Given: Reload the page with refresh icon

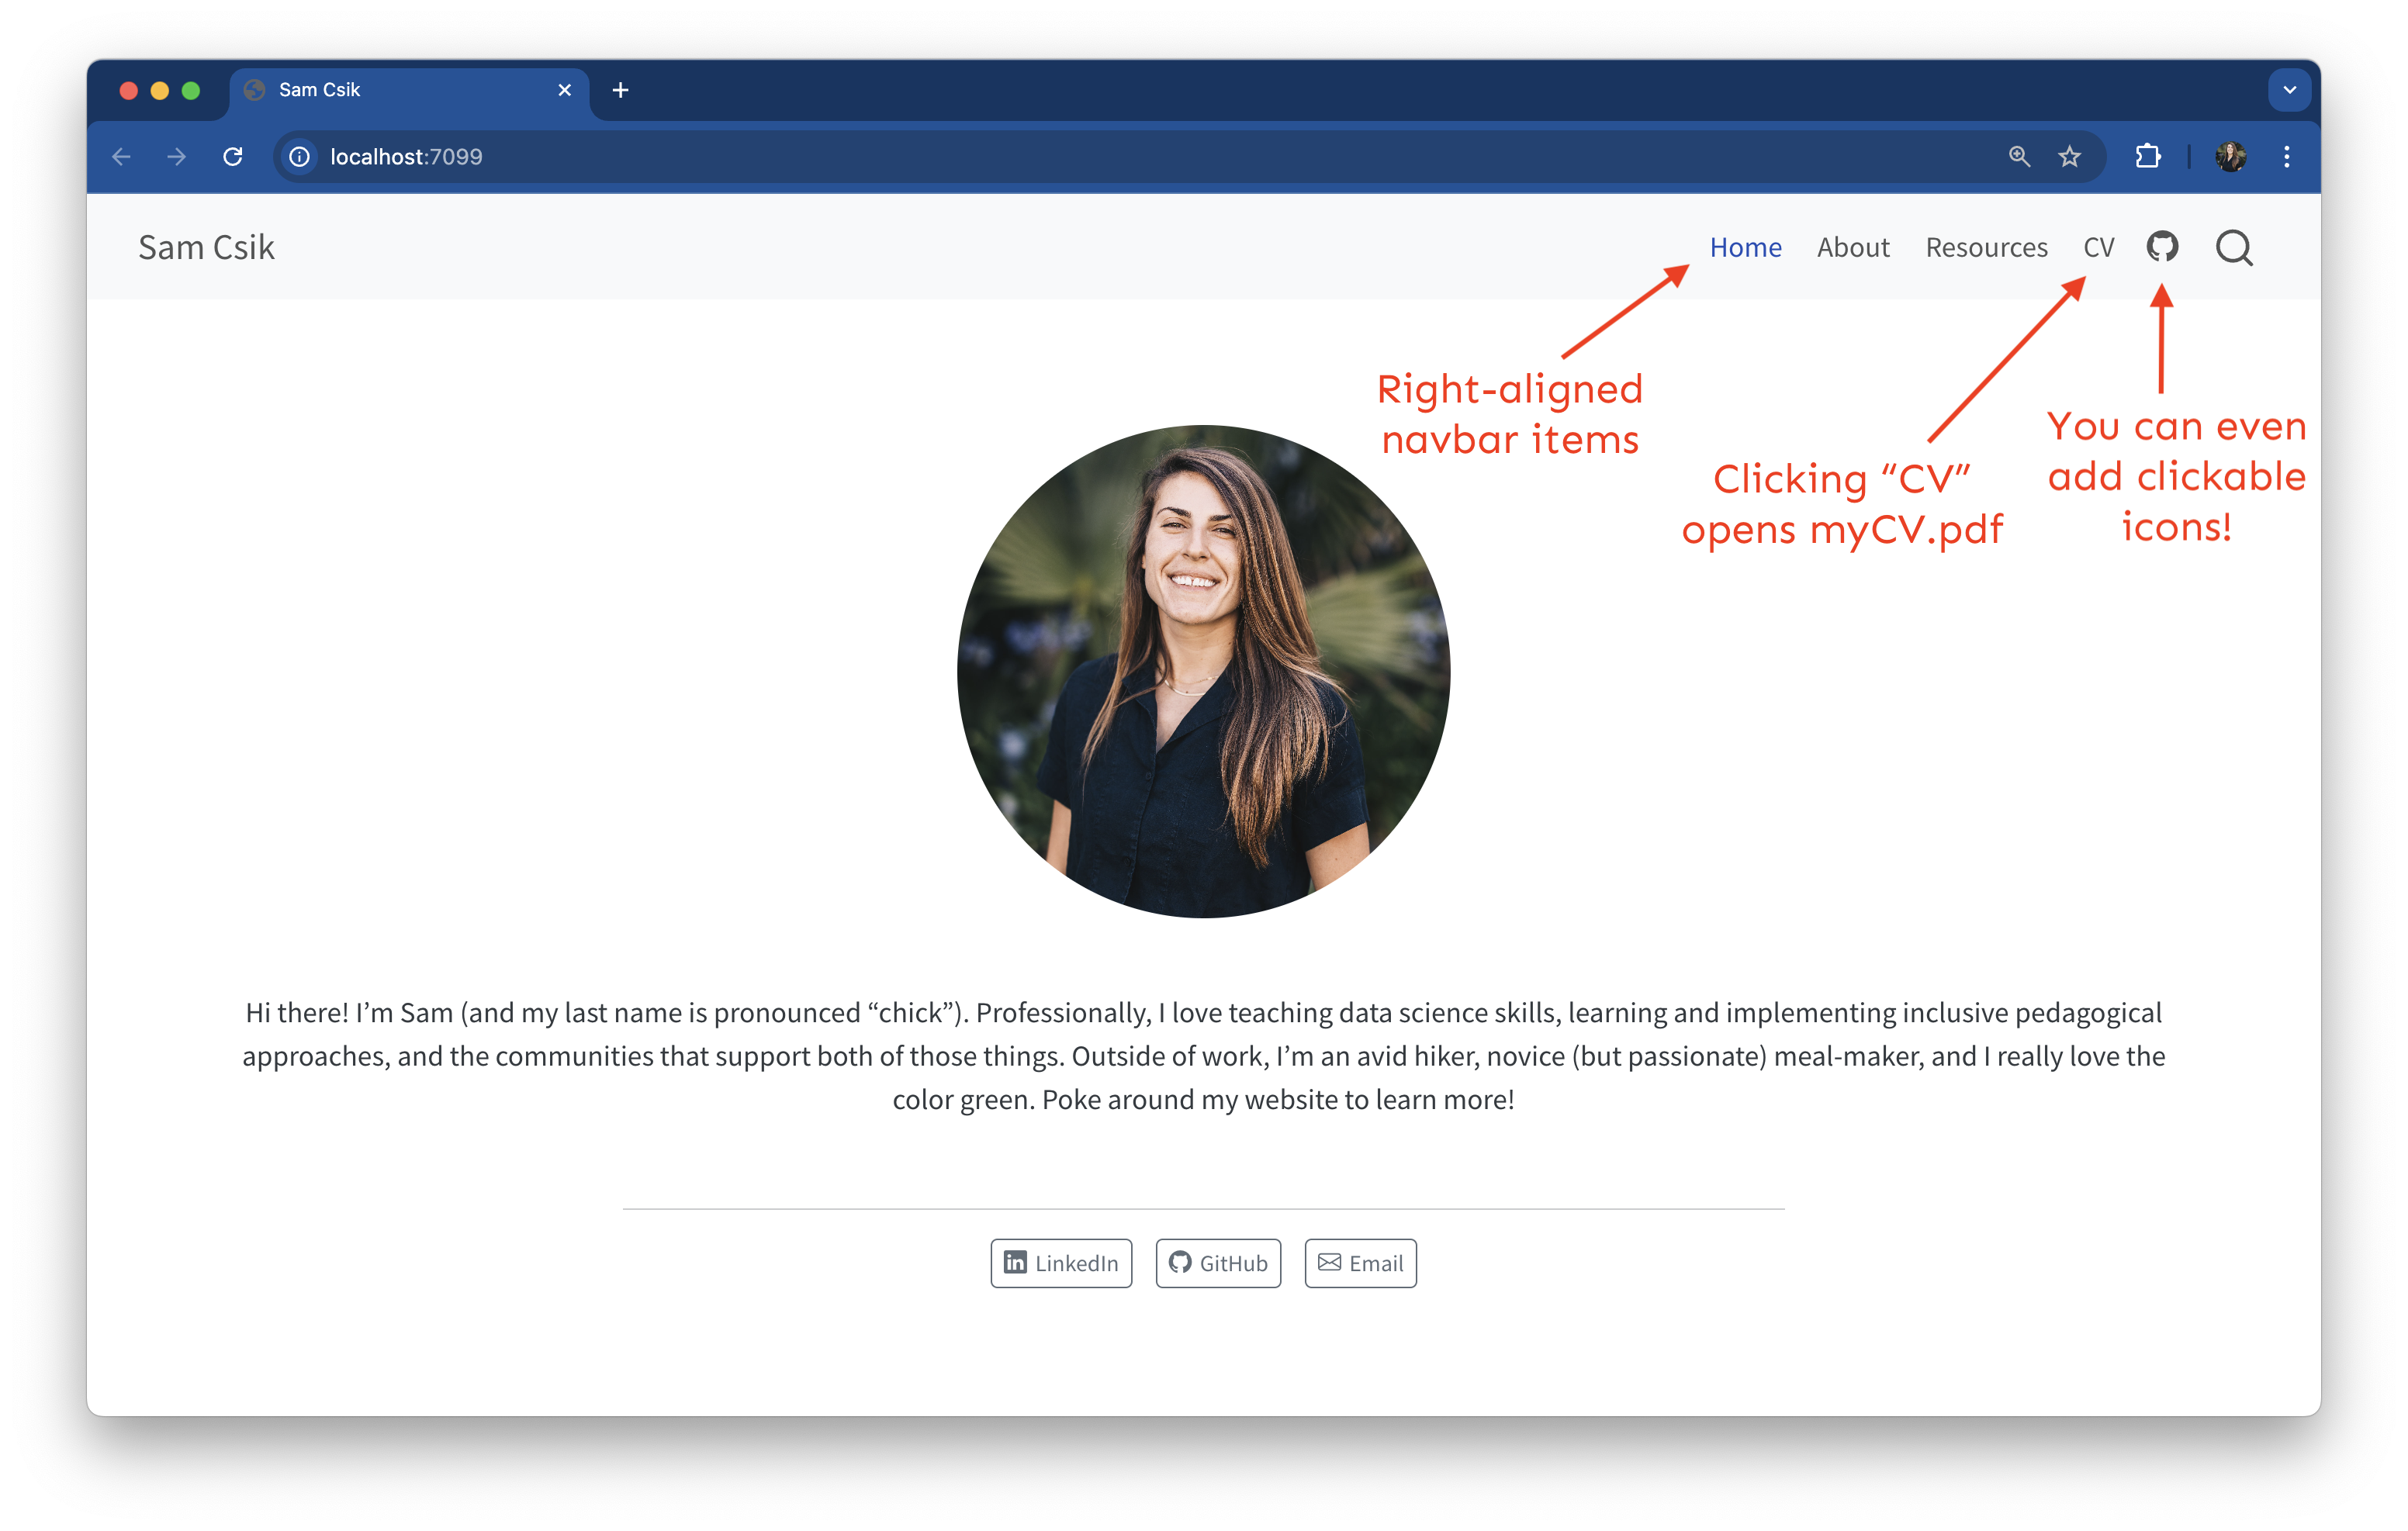Looking at the screenshot, I should click(x=233, y=157).
